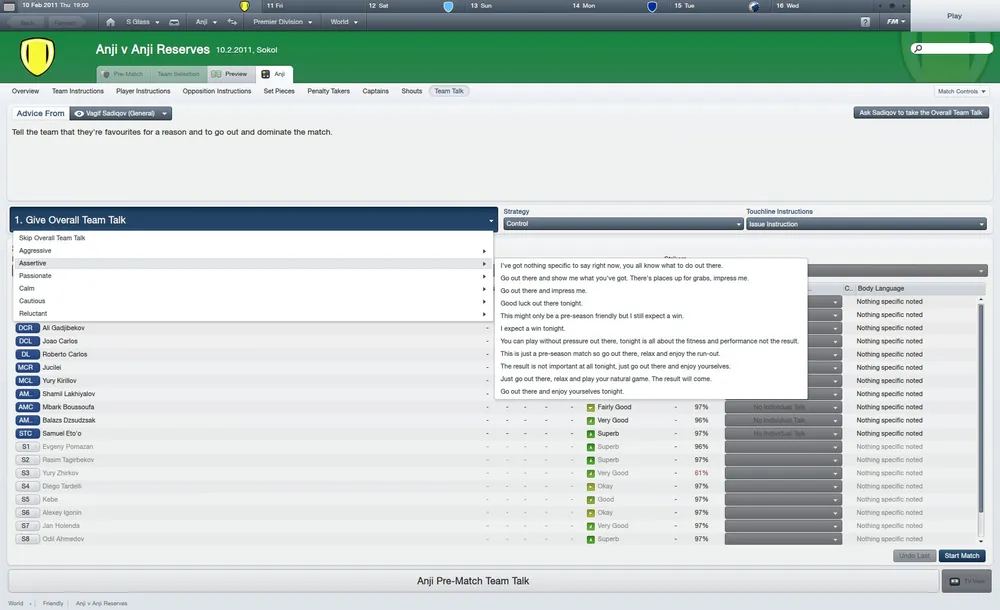The image size is (1000, 610).
Task: Open Mbark Boussoufa's individual talk dropdown
Action: [783, 407]
